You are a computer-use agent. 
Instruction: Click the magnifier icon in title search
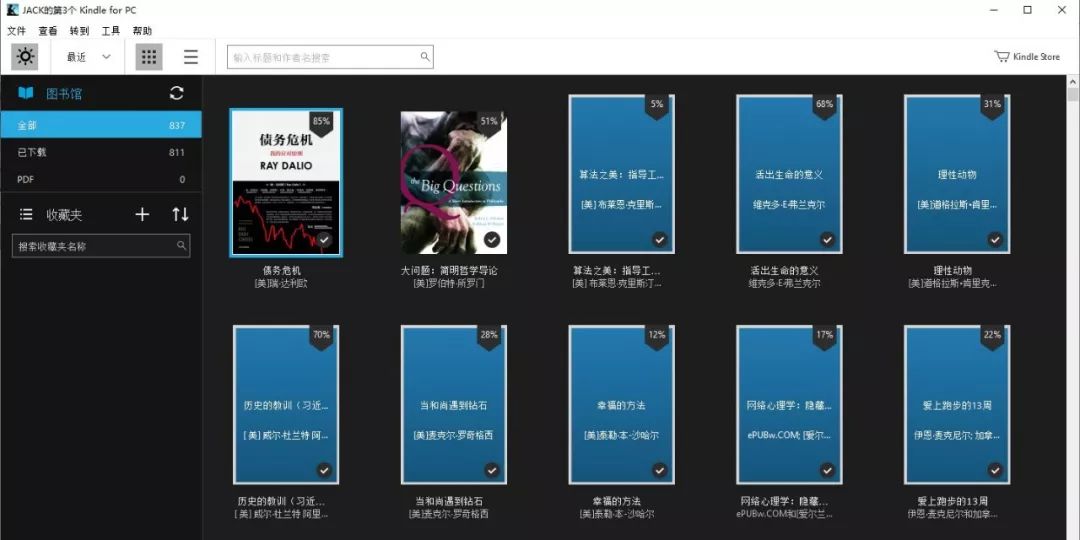(x=425, y=56)
